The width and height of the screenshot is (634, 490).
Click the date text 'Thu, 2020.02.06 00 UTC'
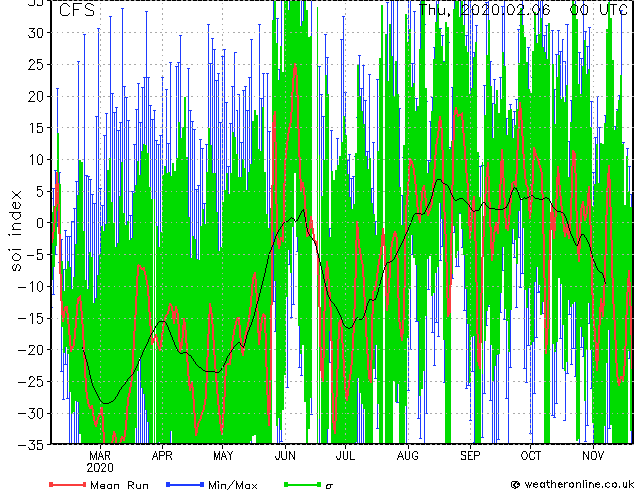tap(522, 9)
